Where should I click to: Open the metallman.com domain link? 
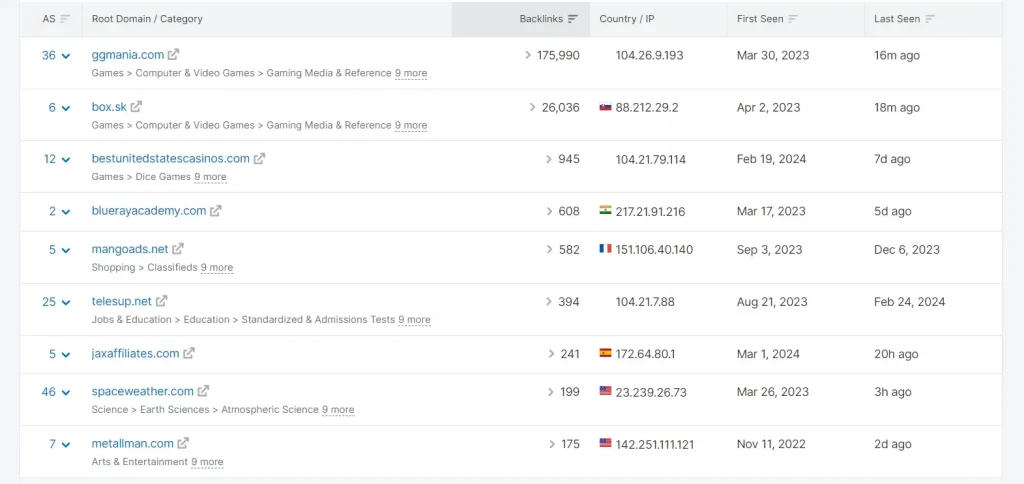(x=133, y=444)
